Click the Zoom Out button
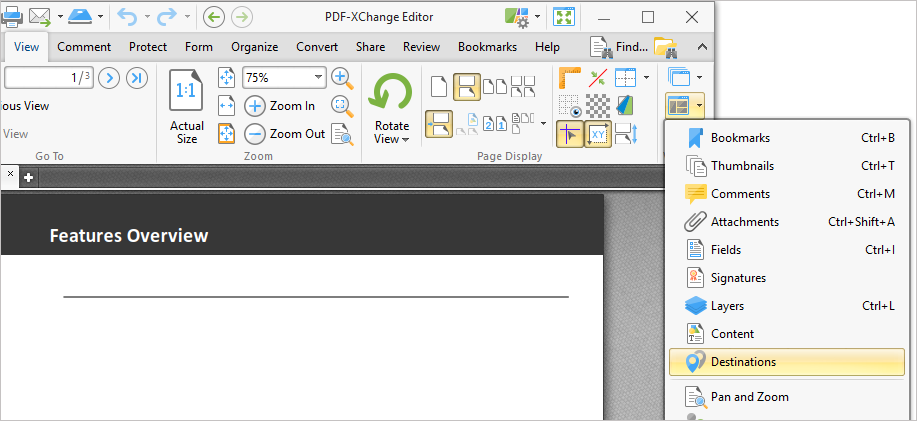Viewport: 917px width, 421px height. (285, 133)
